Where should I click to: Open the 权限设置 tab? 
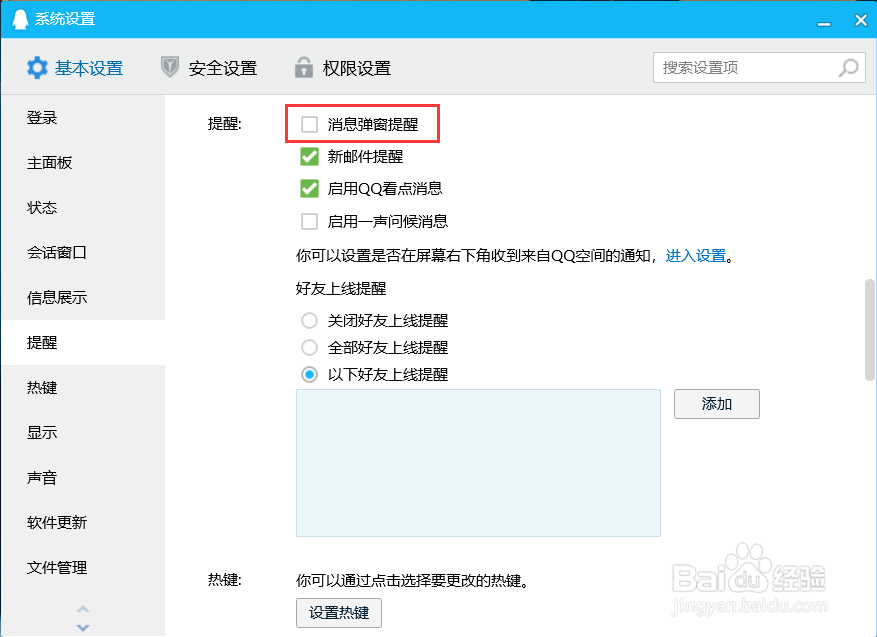[x=343, y=68]
